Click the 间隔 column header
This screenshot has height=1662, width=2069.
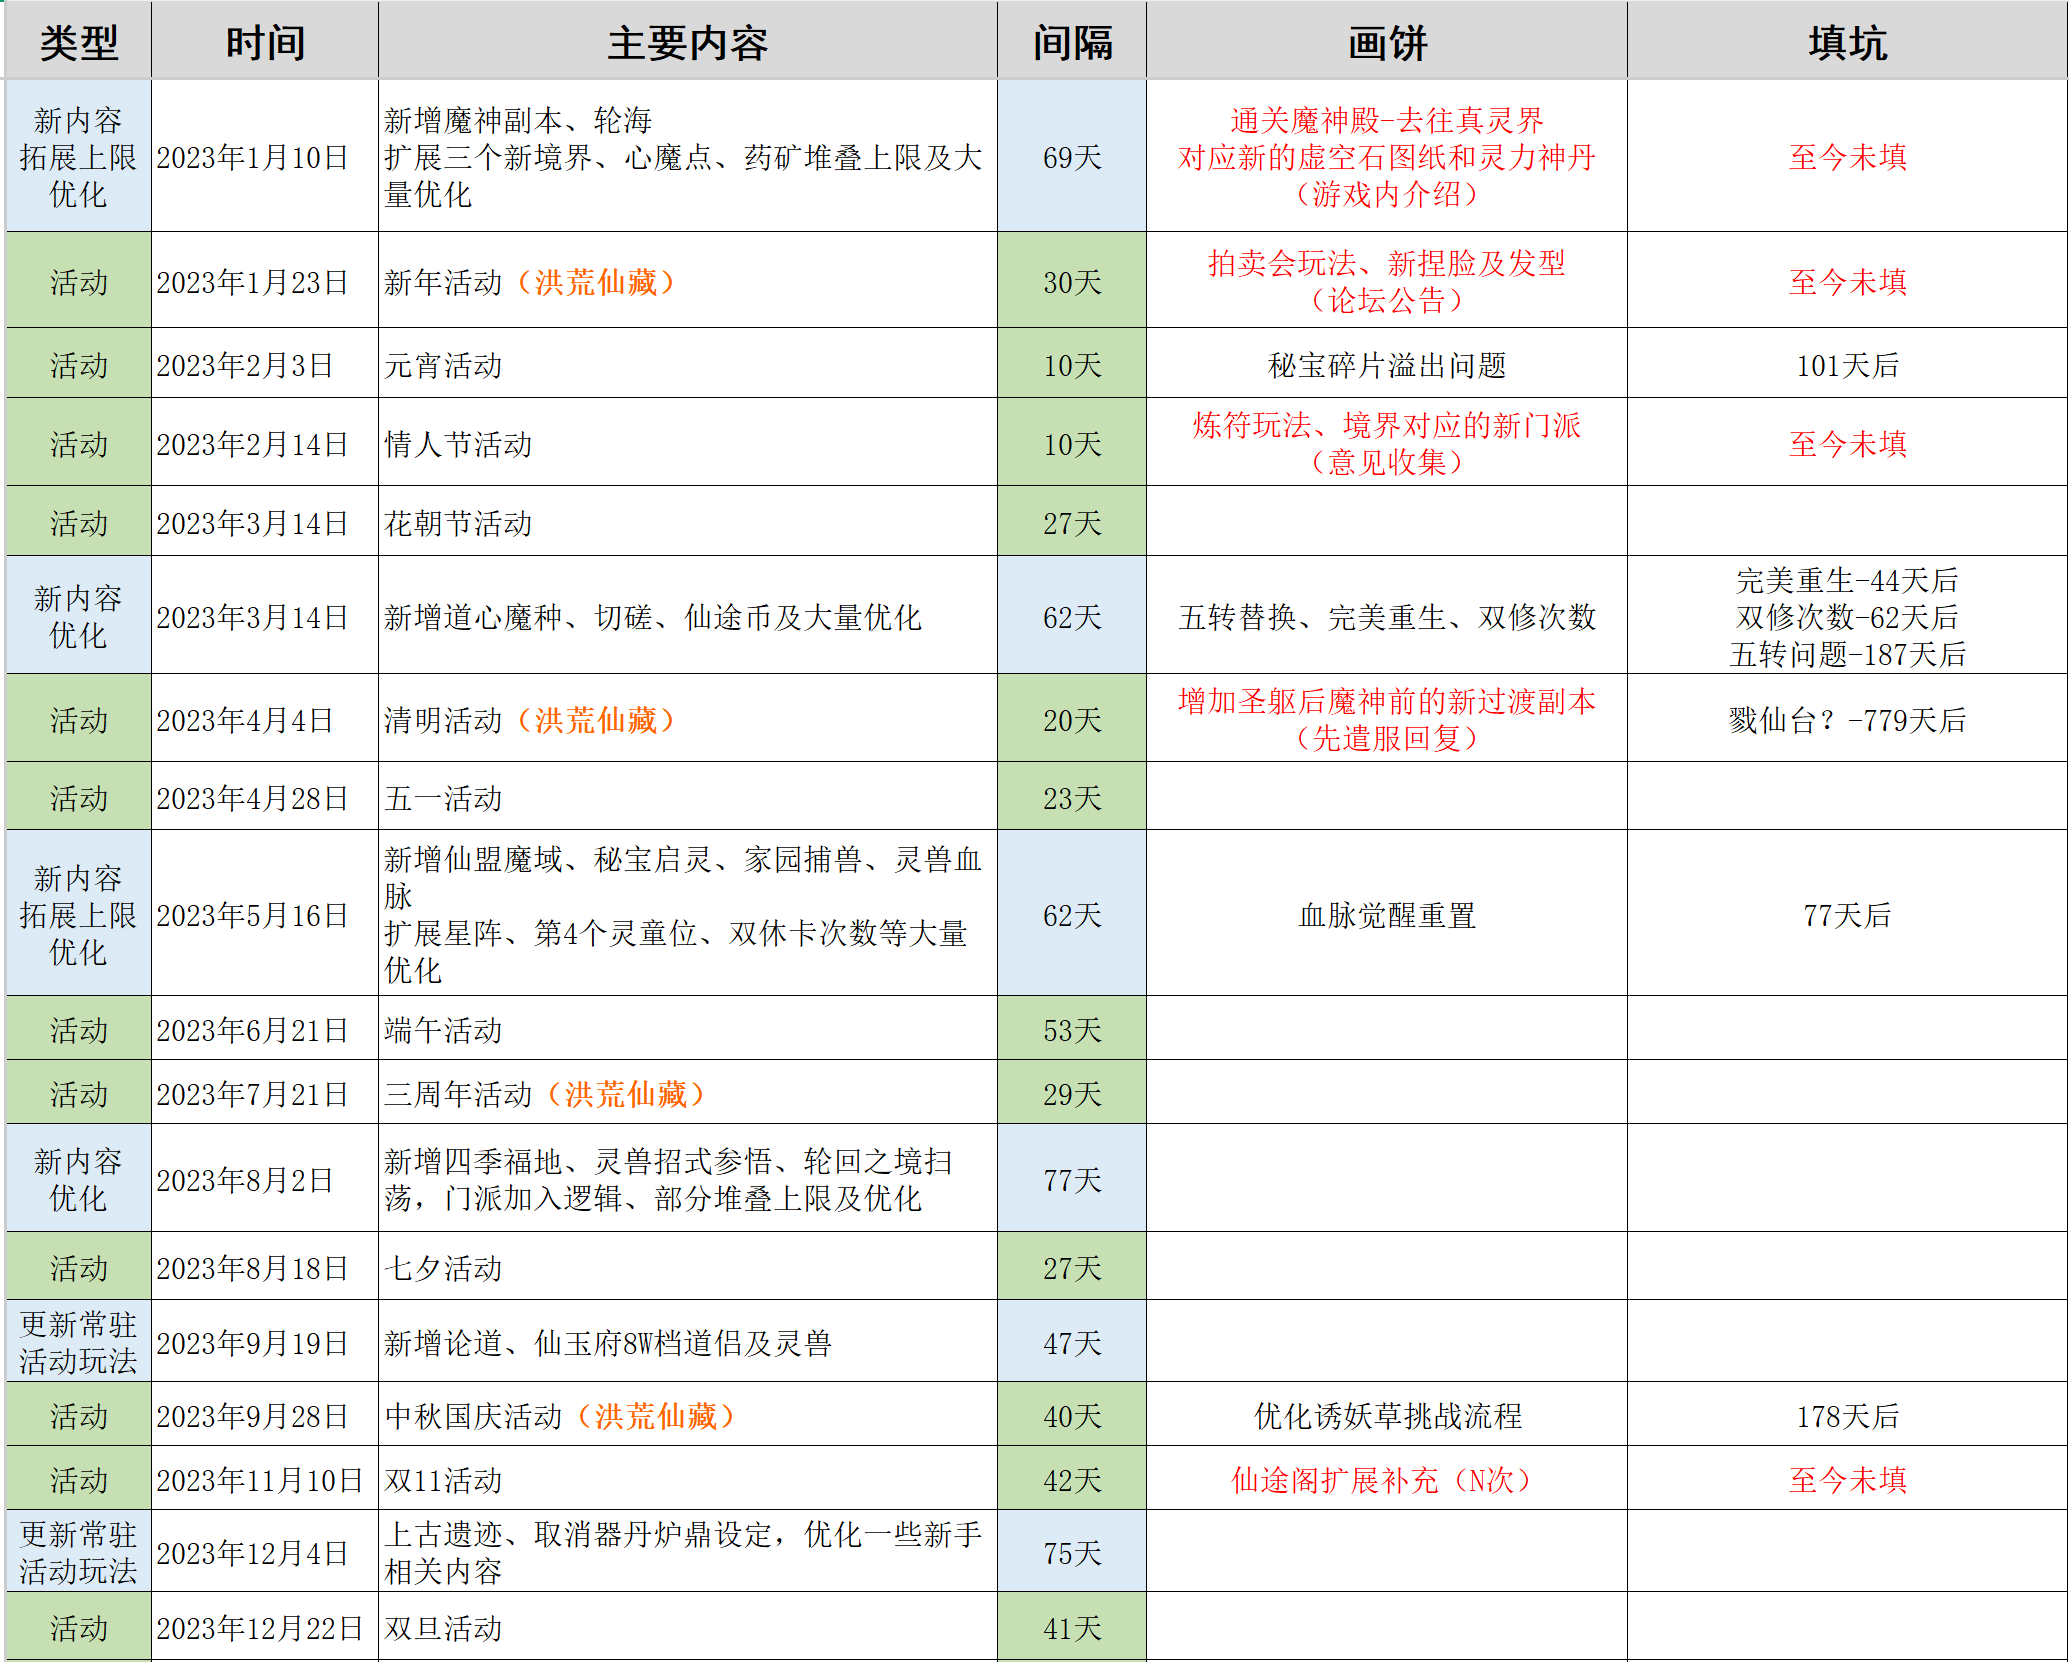1072,41
